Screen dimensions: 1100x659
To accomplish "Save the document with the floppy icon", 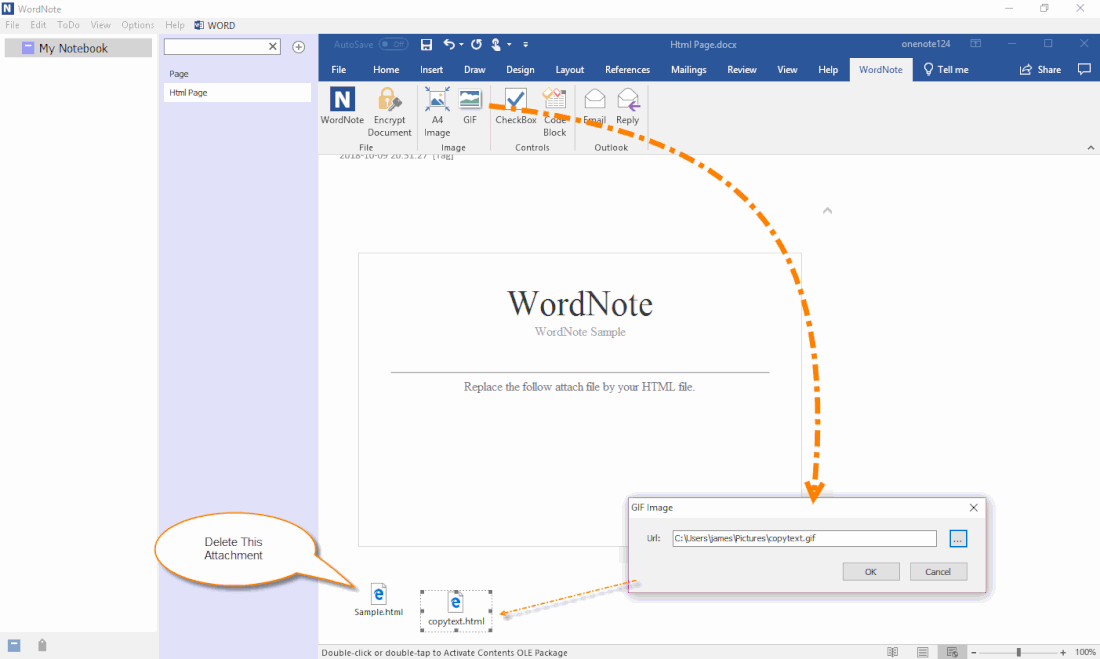I will point(426,44).
